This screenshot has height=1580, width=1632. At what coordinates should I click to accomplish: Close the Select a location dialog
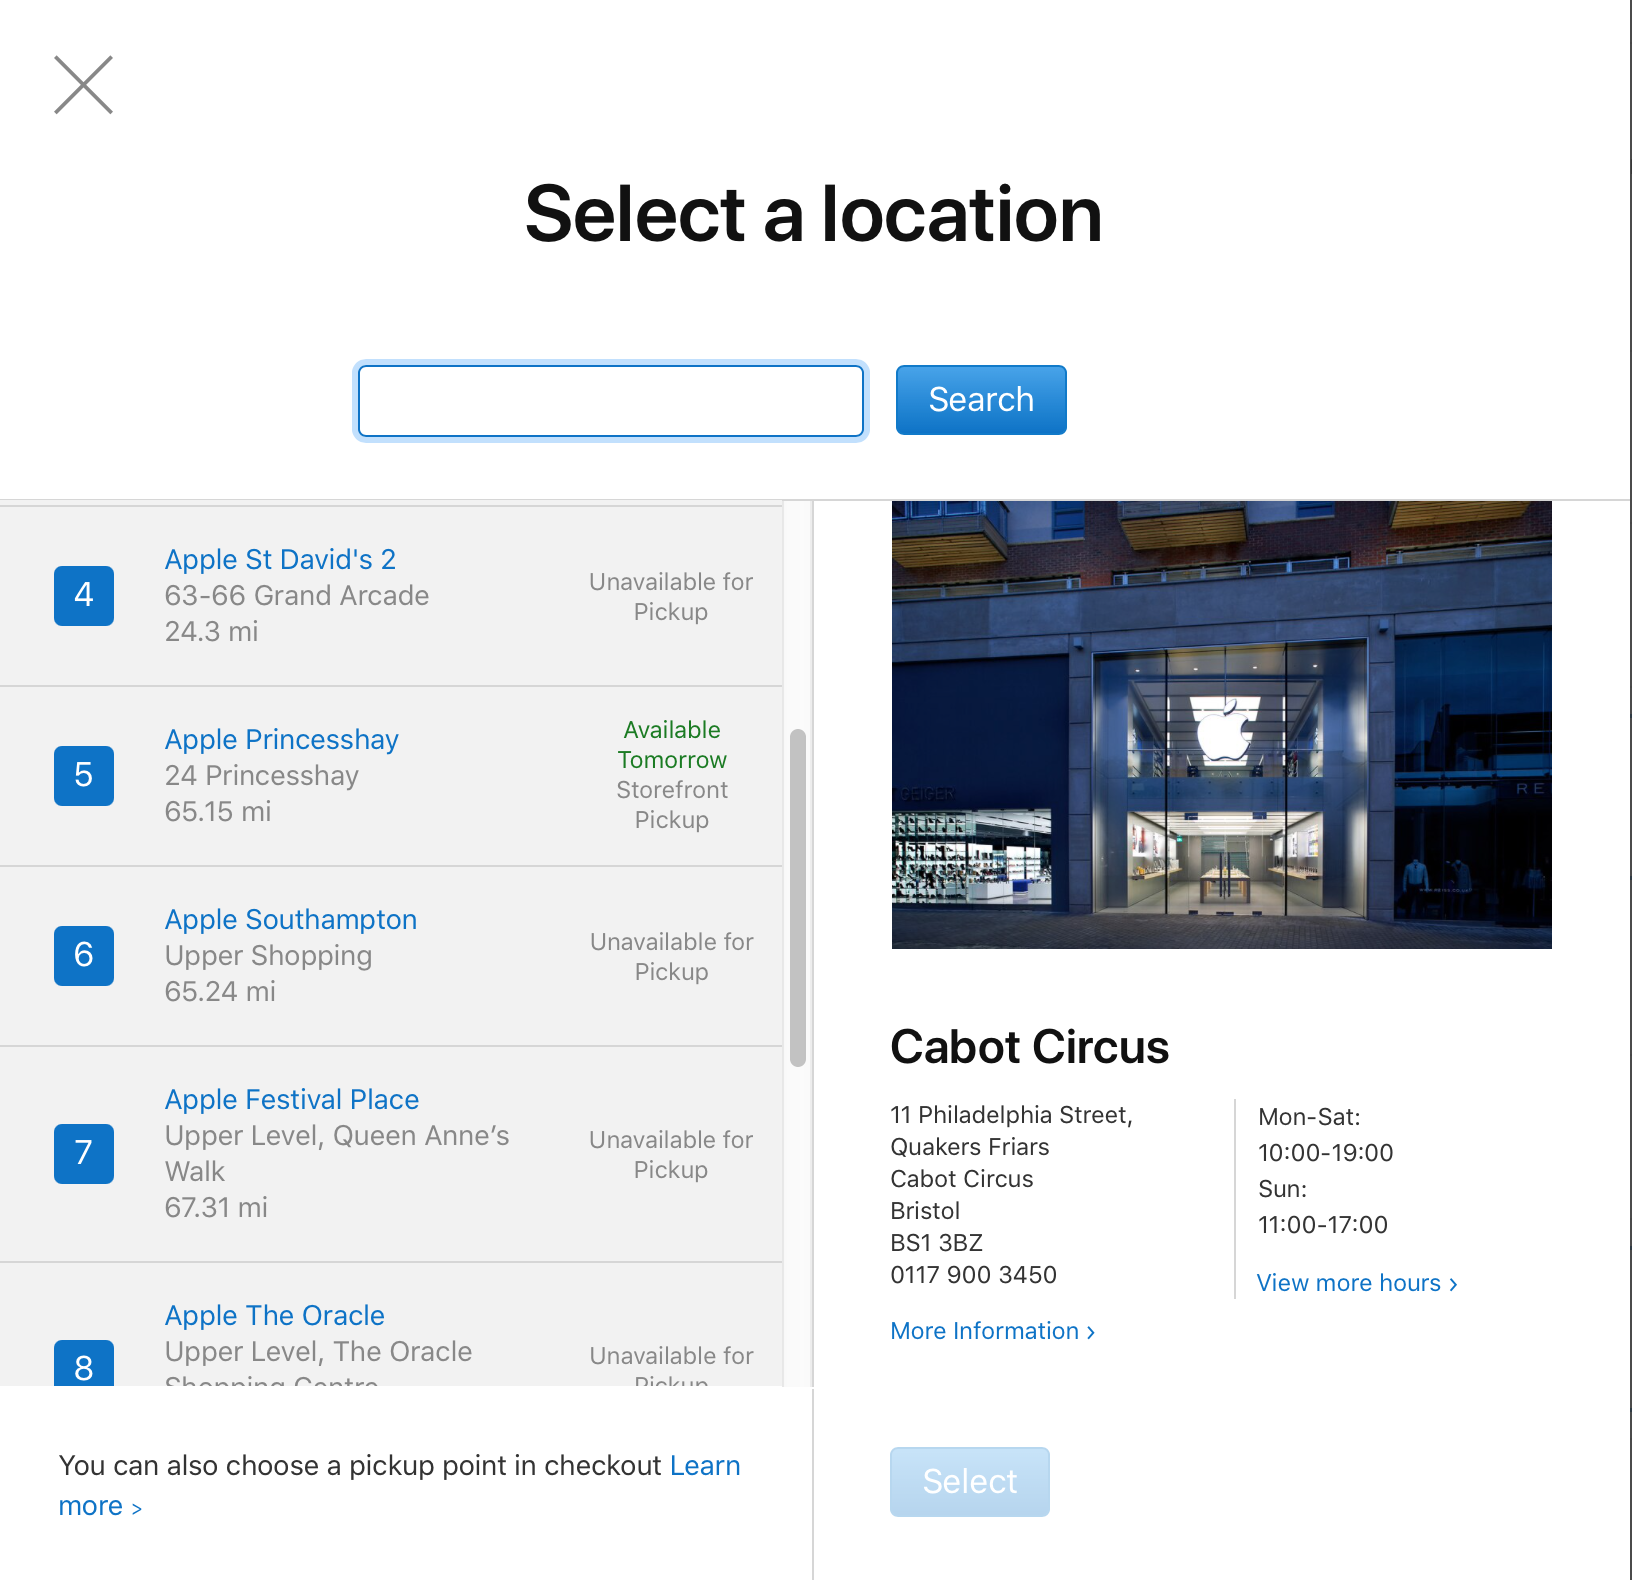[83, 85]
